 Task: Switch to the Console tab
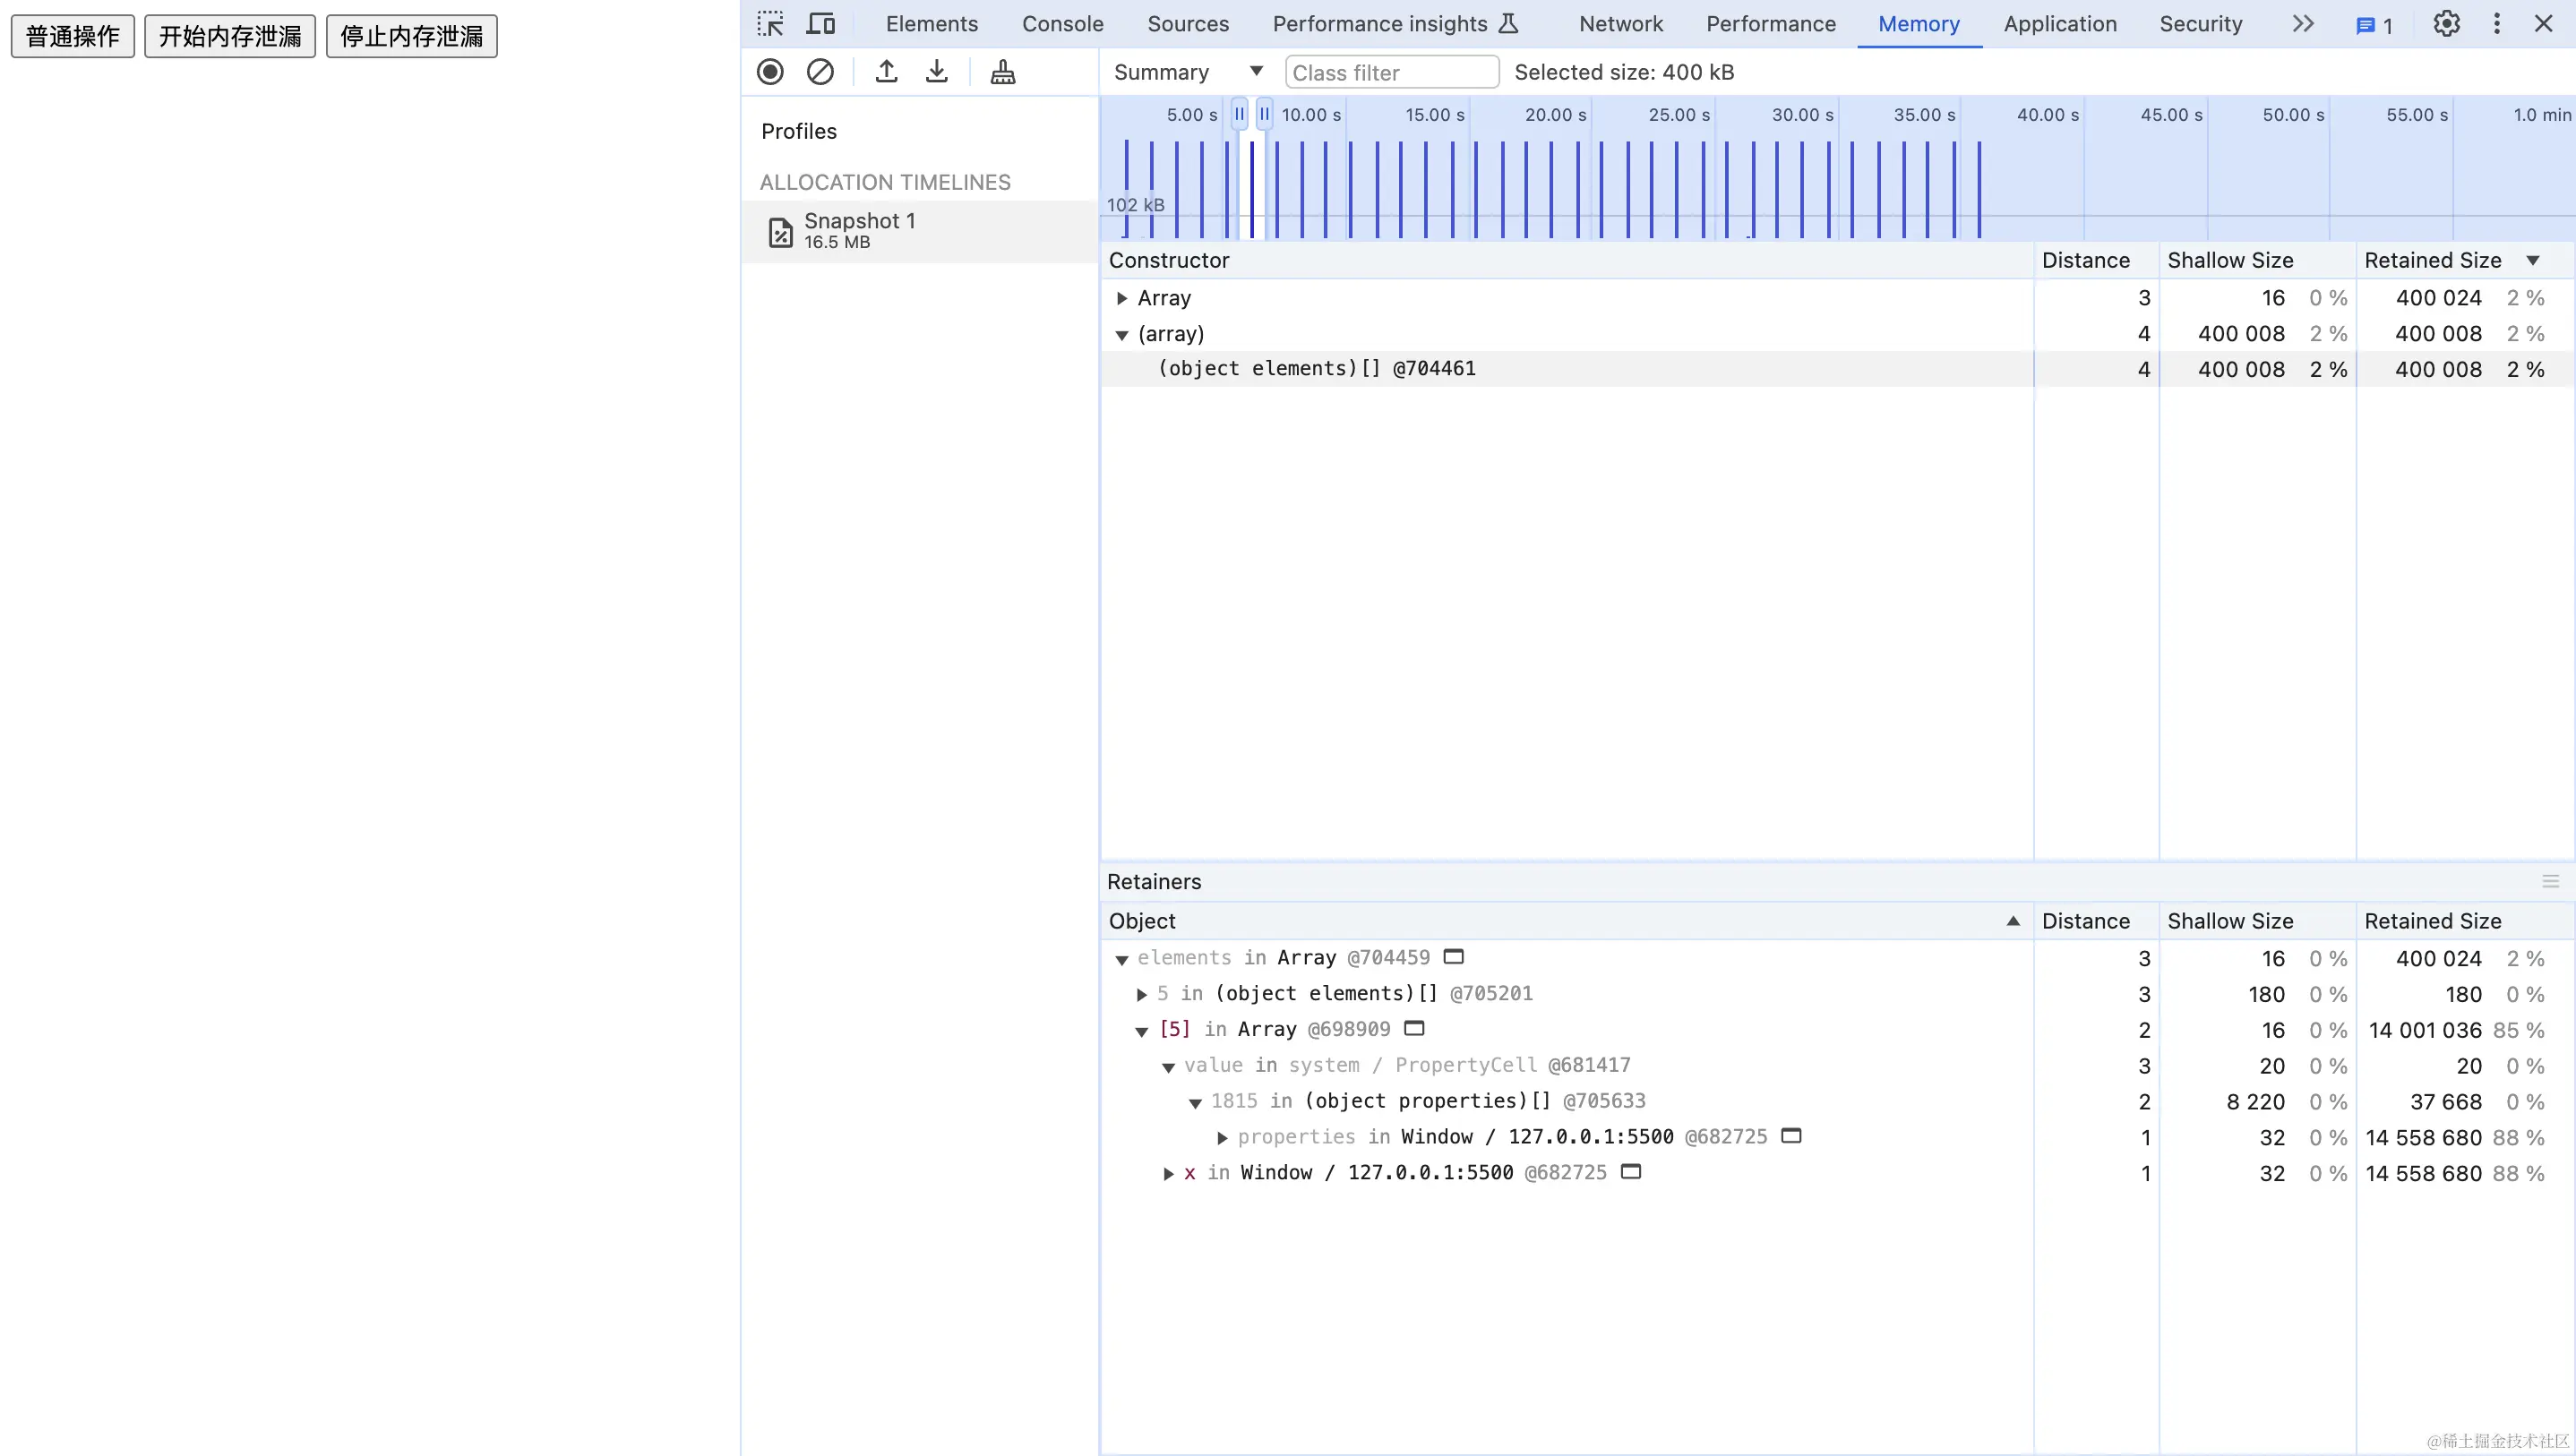click(x=1062, y=24)
